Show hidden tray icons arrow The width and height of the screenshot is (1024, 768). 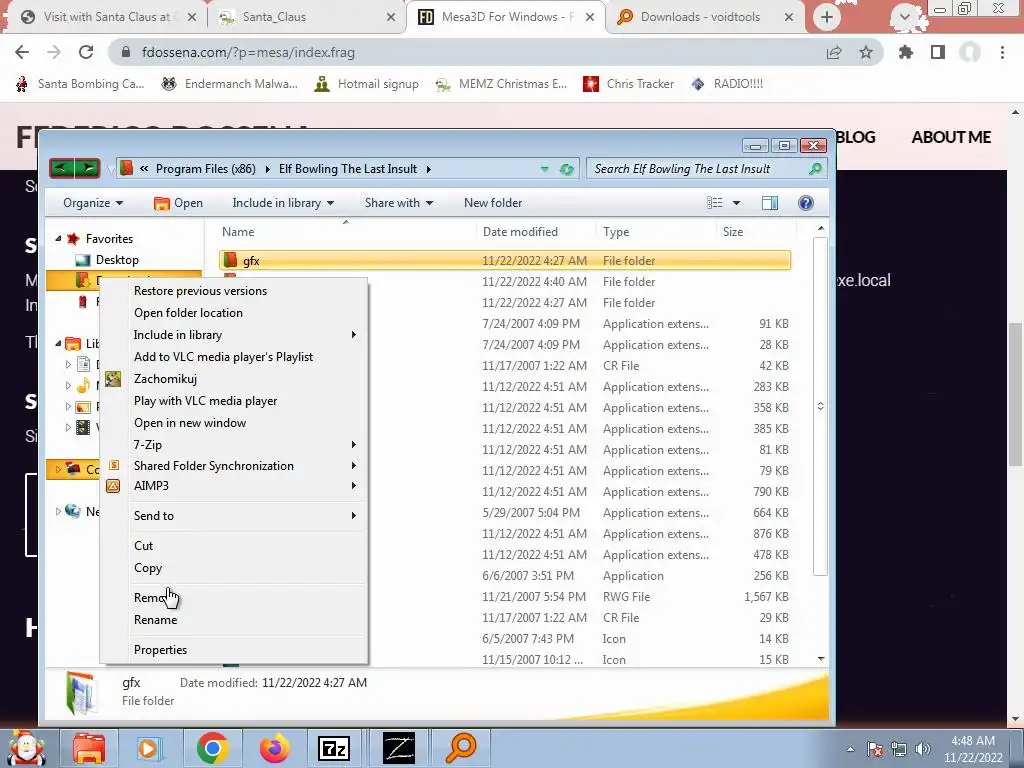(850, 749)
